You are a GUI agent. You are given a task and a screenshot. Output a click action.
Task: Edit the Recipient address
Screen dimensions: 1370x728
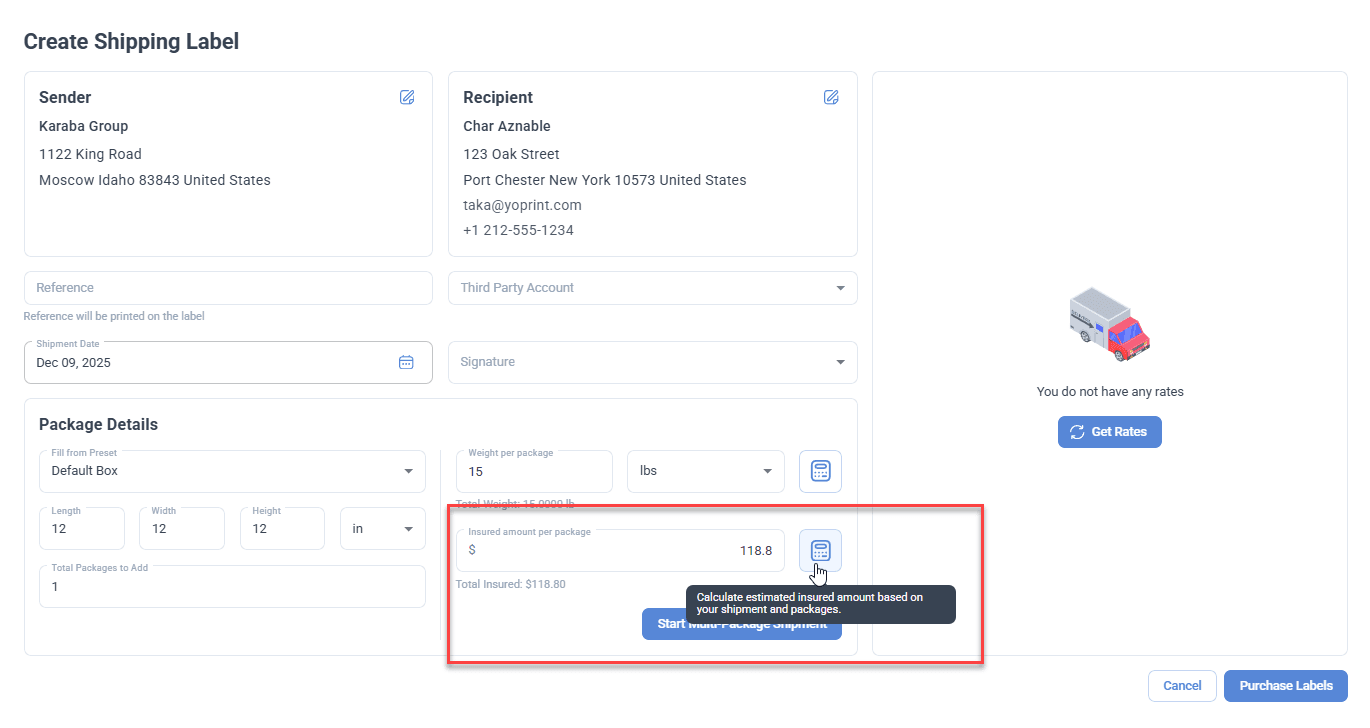click(x=831, y=97)
